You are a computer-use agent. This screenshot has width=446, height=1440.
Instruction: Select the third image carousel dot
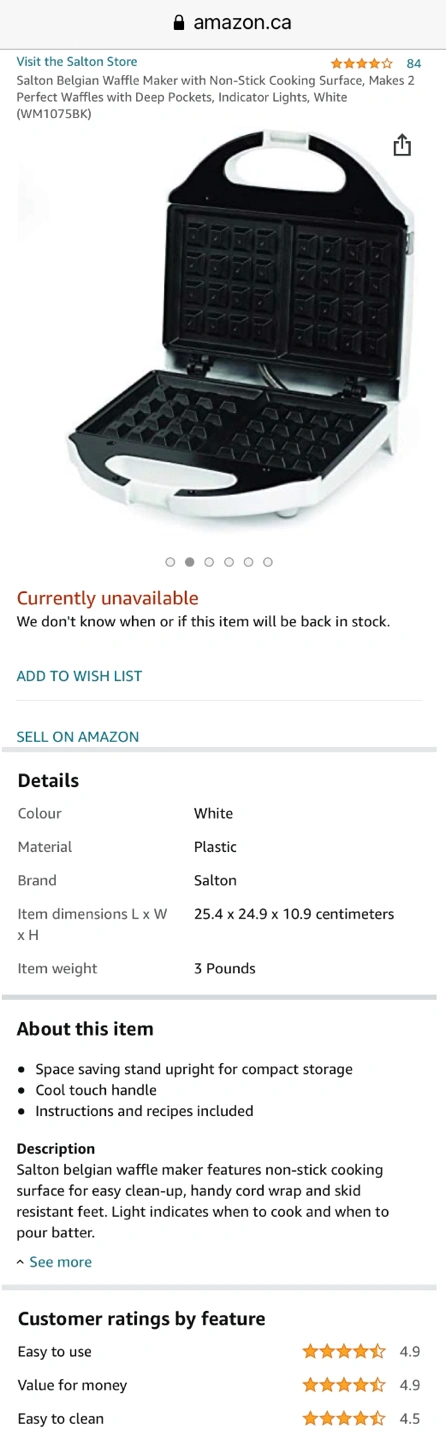[209, 562]
